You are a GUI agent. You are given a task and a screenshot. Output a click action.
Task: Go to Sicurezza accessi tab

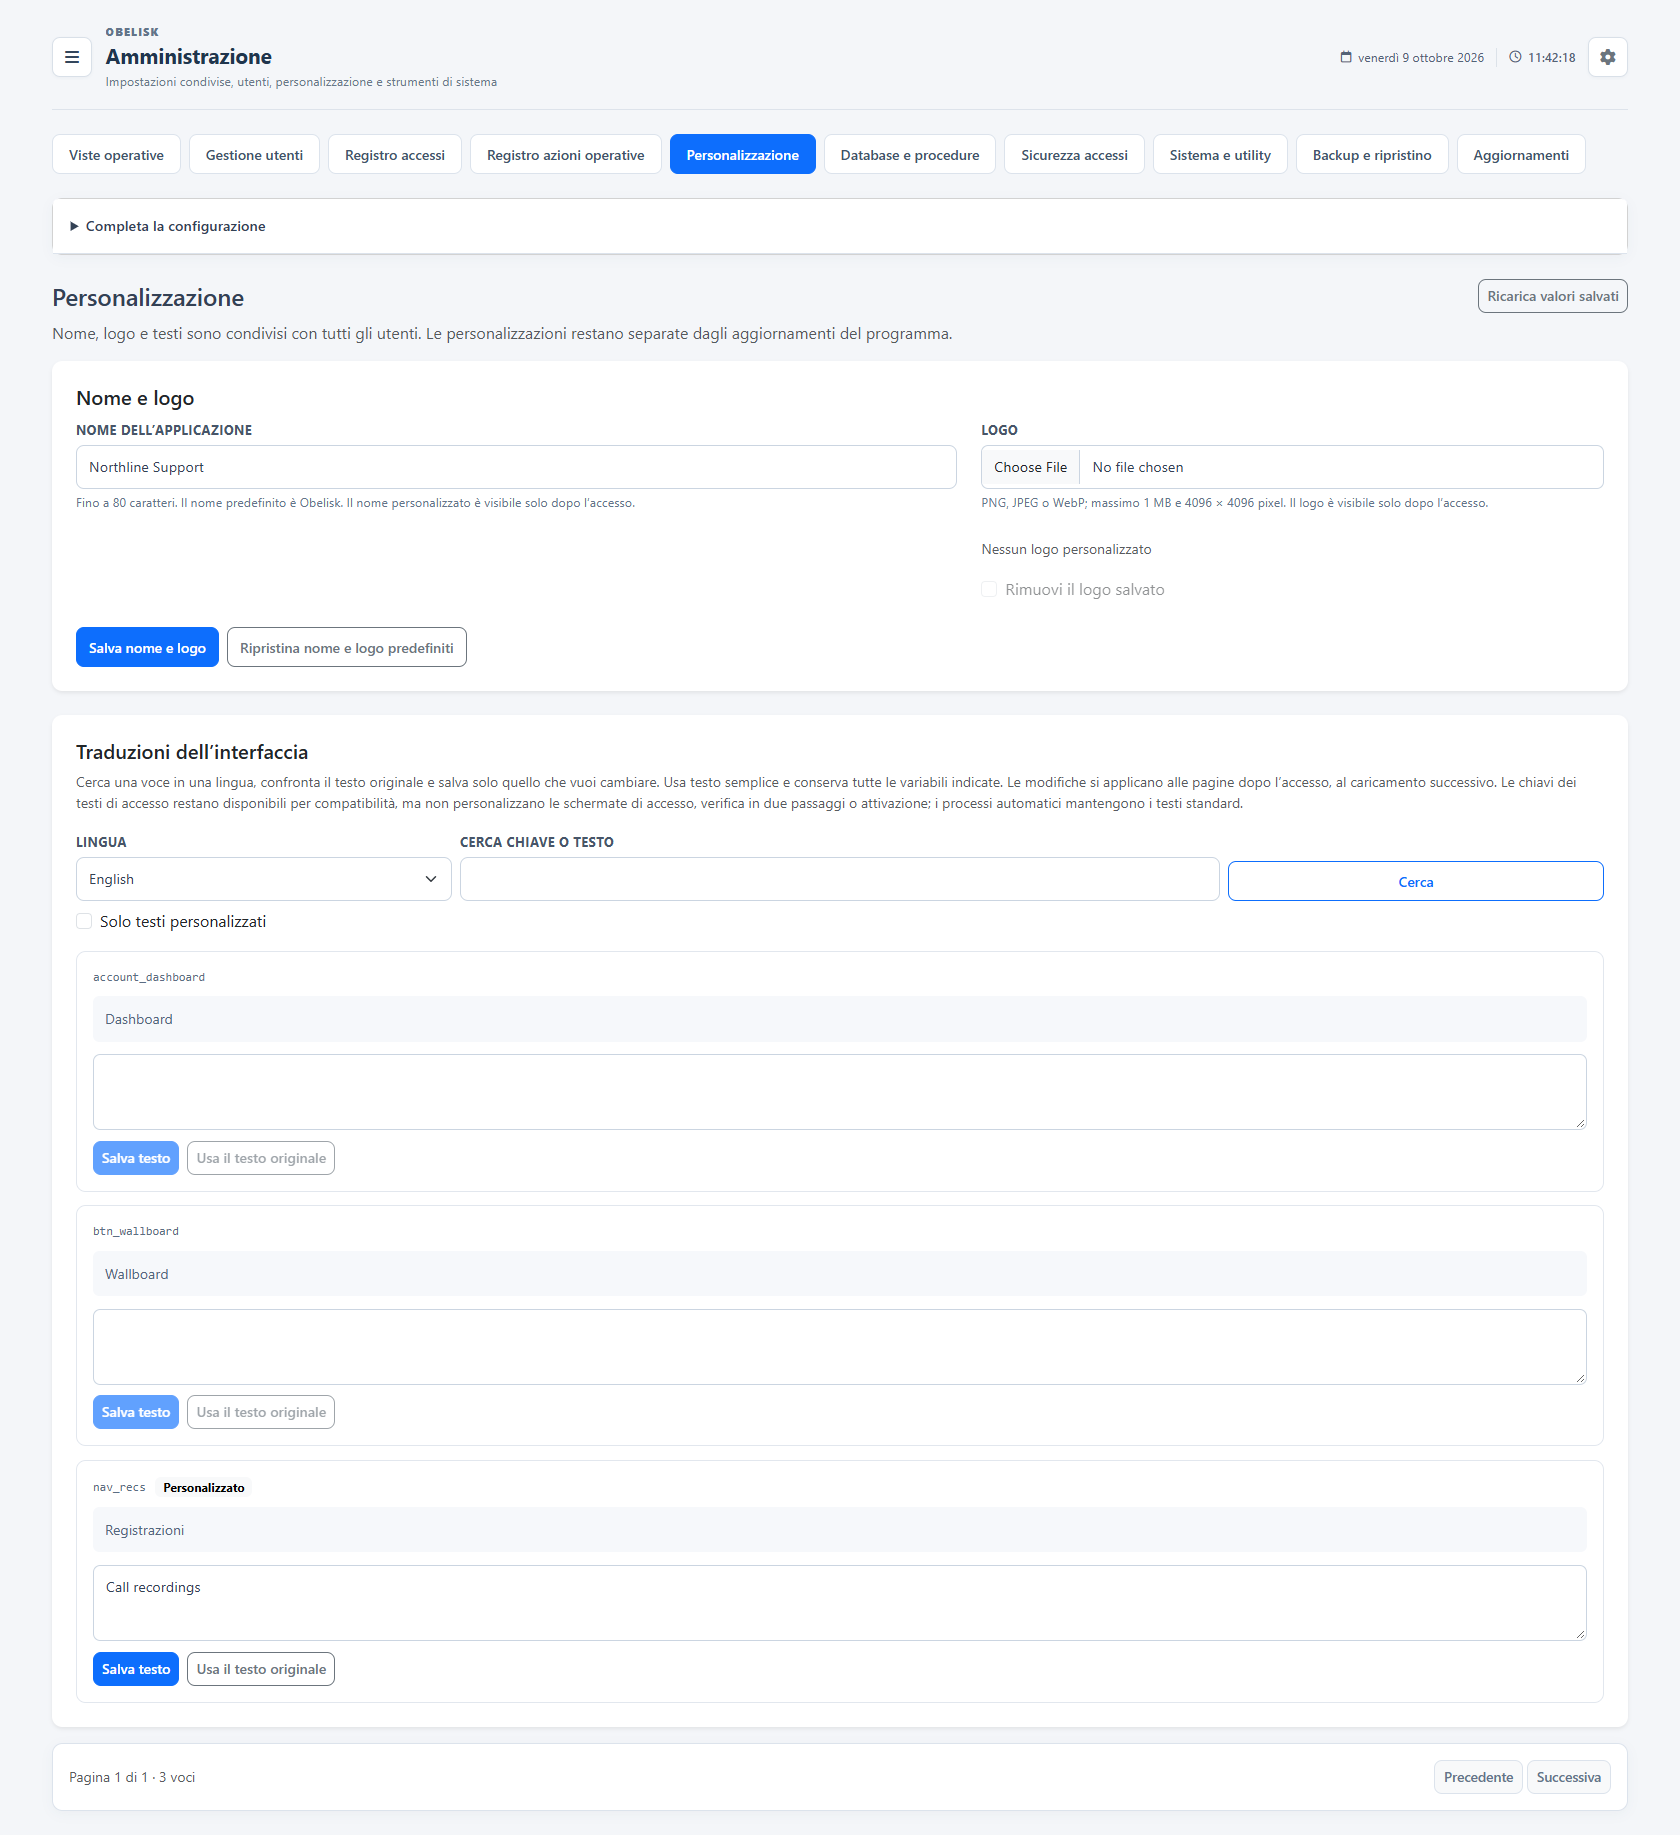1074,155
